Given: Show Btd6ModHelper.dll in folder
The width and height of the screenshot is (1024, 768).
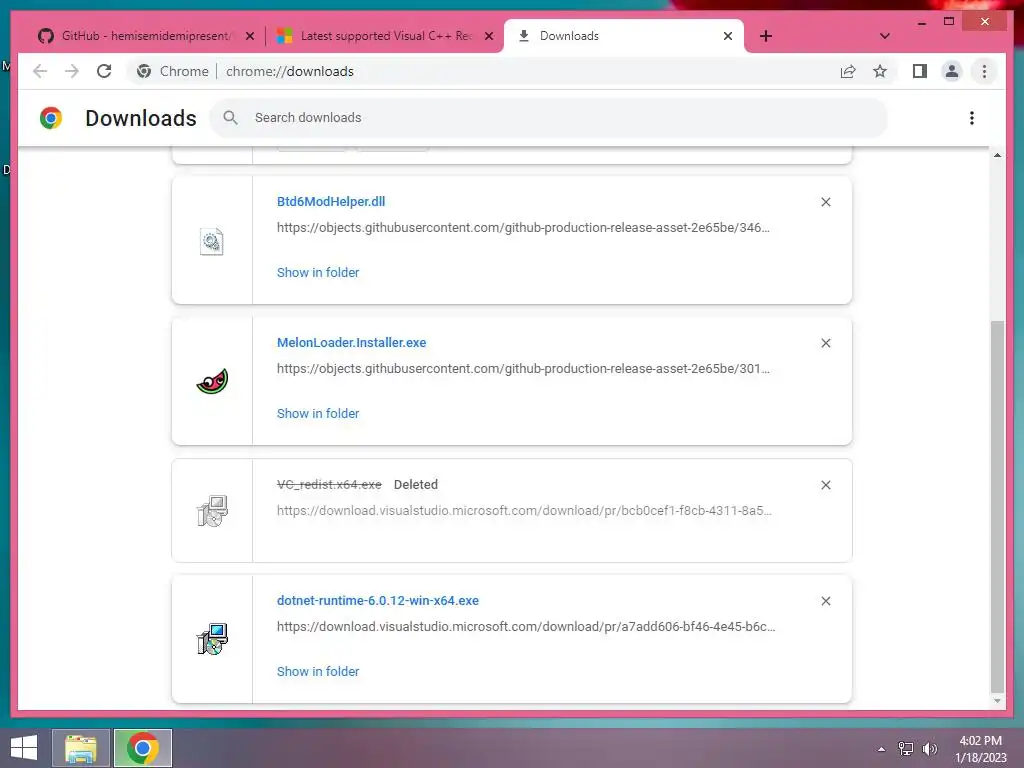Looking at the screenshot, I should pyautogui.click(x=318, y=272).
